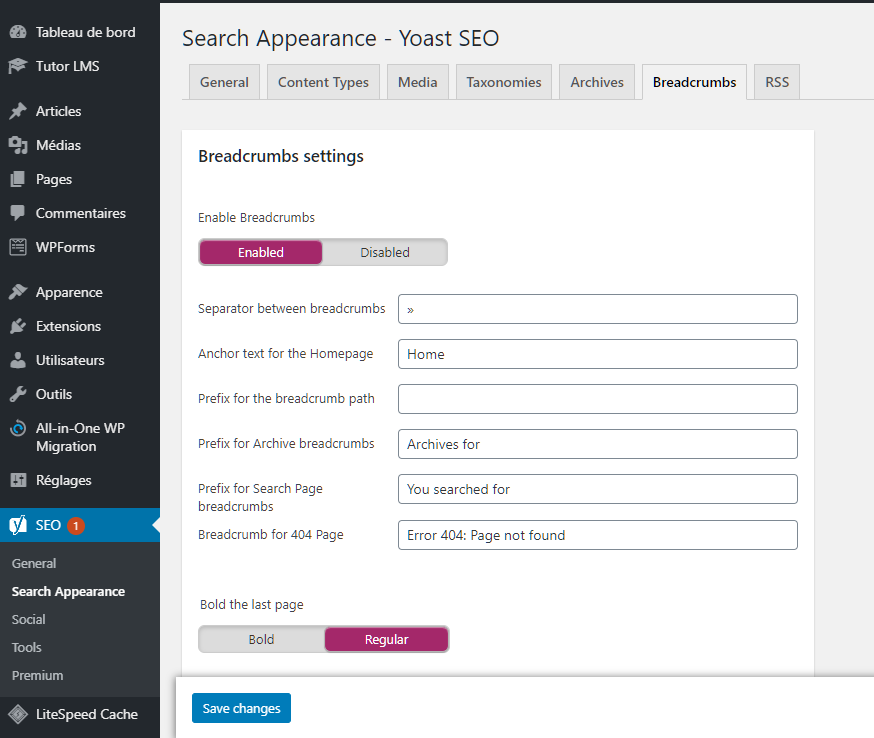Click the Apparence paintbrush icon

click(20, 292)
